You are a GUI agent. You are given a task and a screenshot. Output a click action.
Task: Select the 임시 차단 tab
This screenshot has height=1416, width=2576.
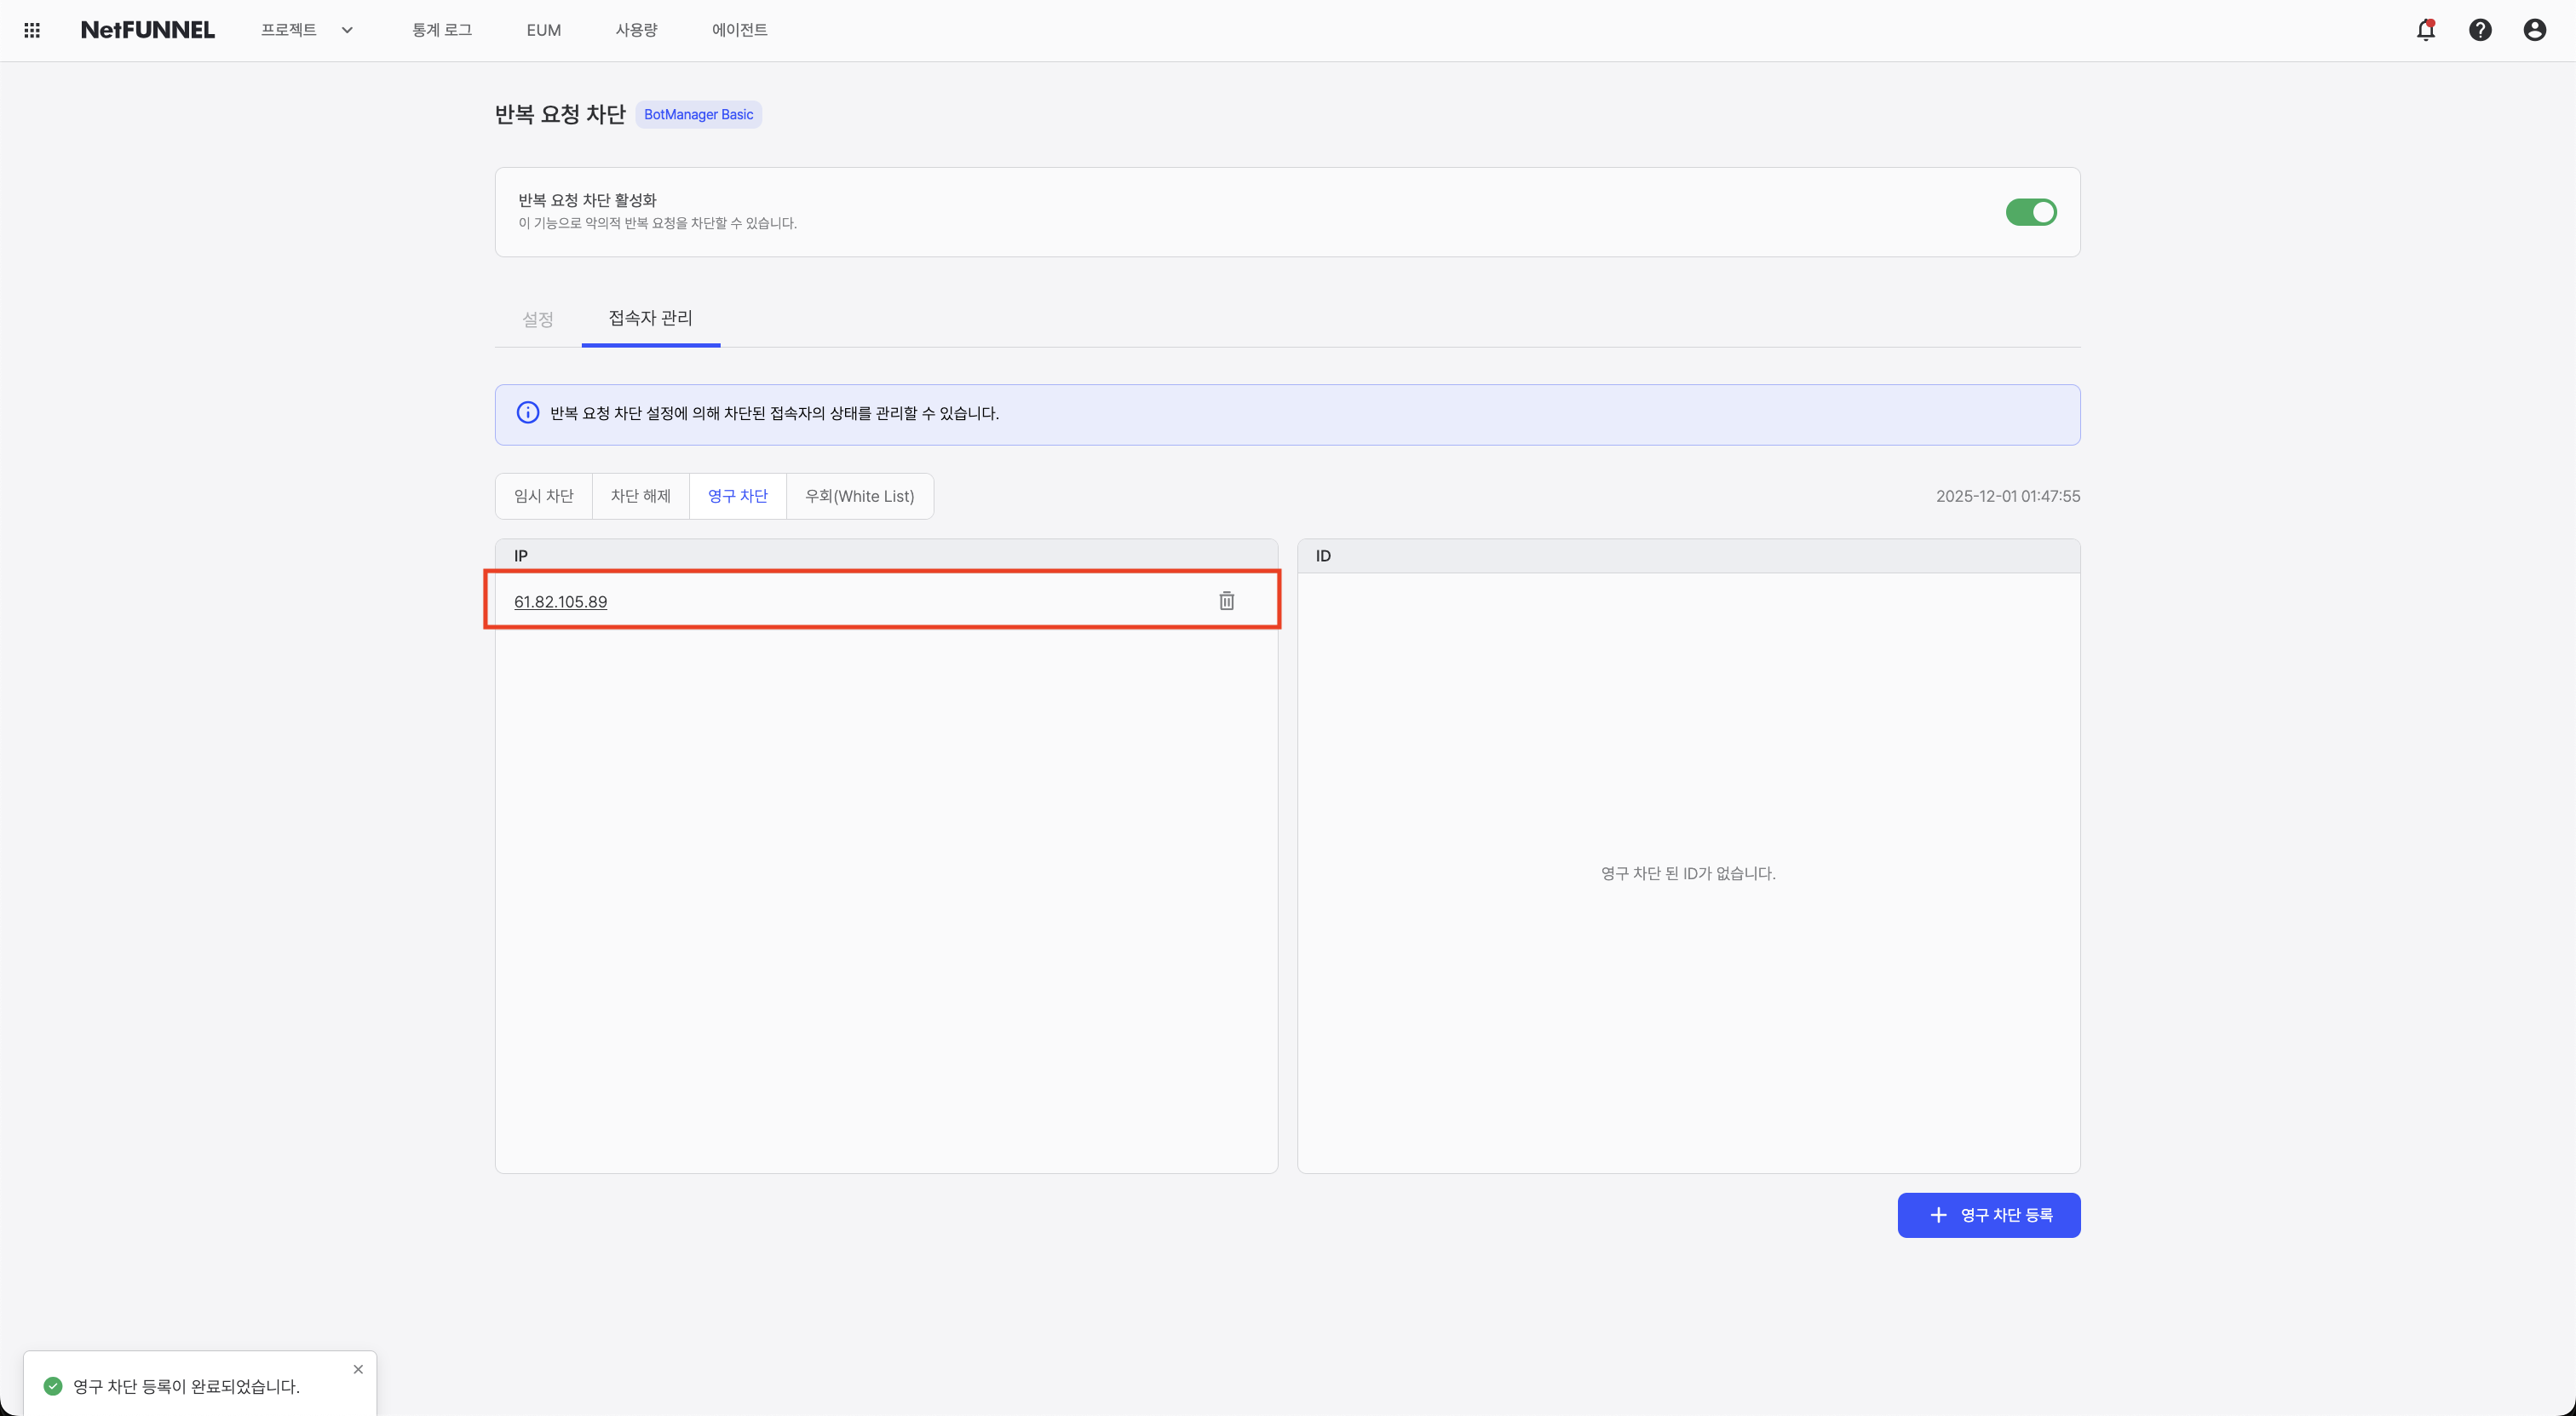[x=543, y=496]
